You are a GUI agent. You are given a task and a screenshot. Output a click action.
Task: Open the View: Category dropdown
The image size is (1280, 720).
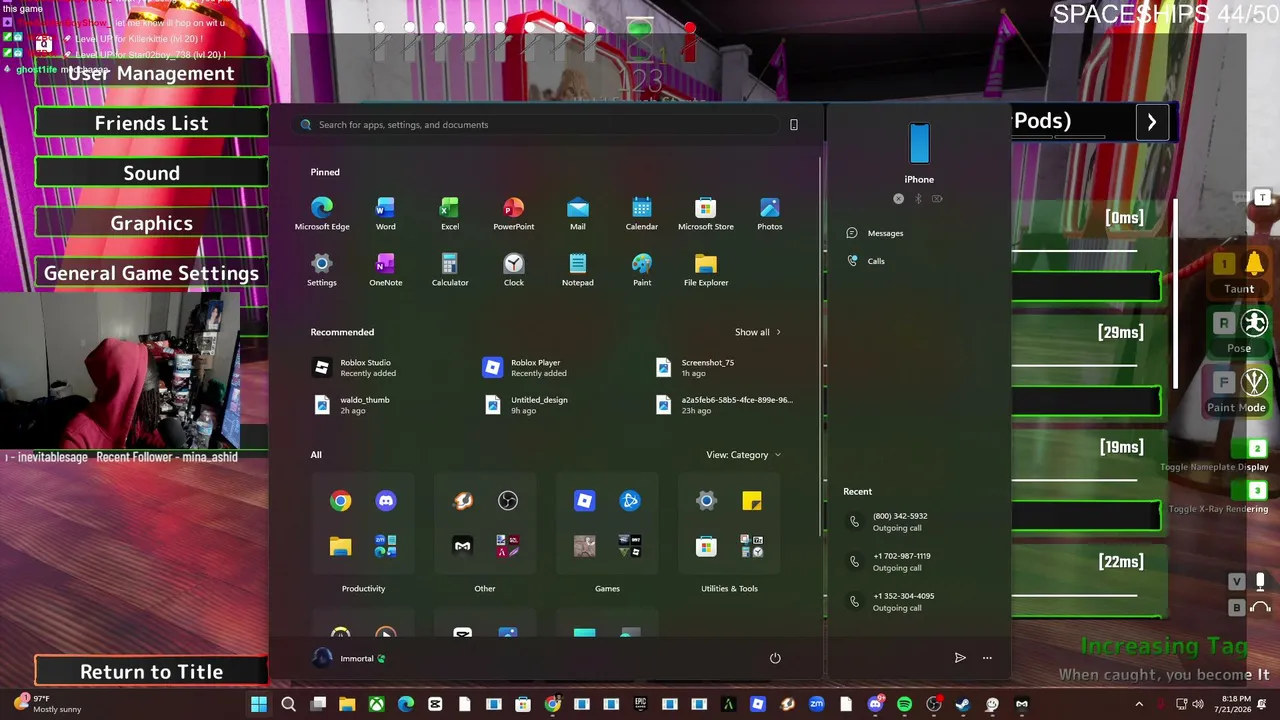tap(743, 455)
